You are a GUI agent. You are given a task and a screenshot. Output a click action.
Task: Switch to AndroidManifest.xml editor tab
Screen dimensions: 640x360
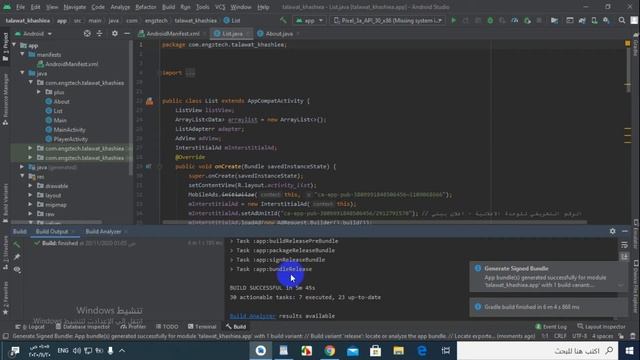point(173,33)
